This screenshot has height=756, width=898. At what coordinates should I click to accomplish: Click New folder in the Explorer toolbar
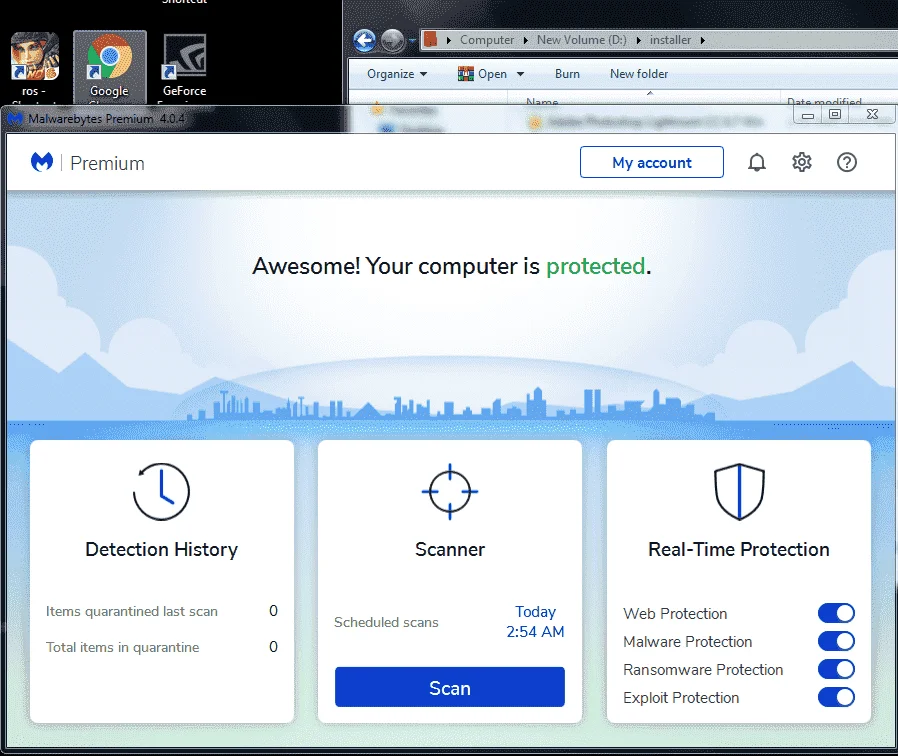[639, 74]
